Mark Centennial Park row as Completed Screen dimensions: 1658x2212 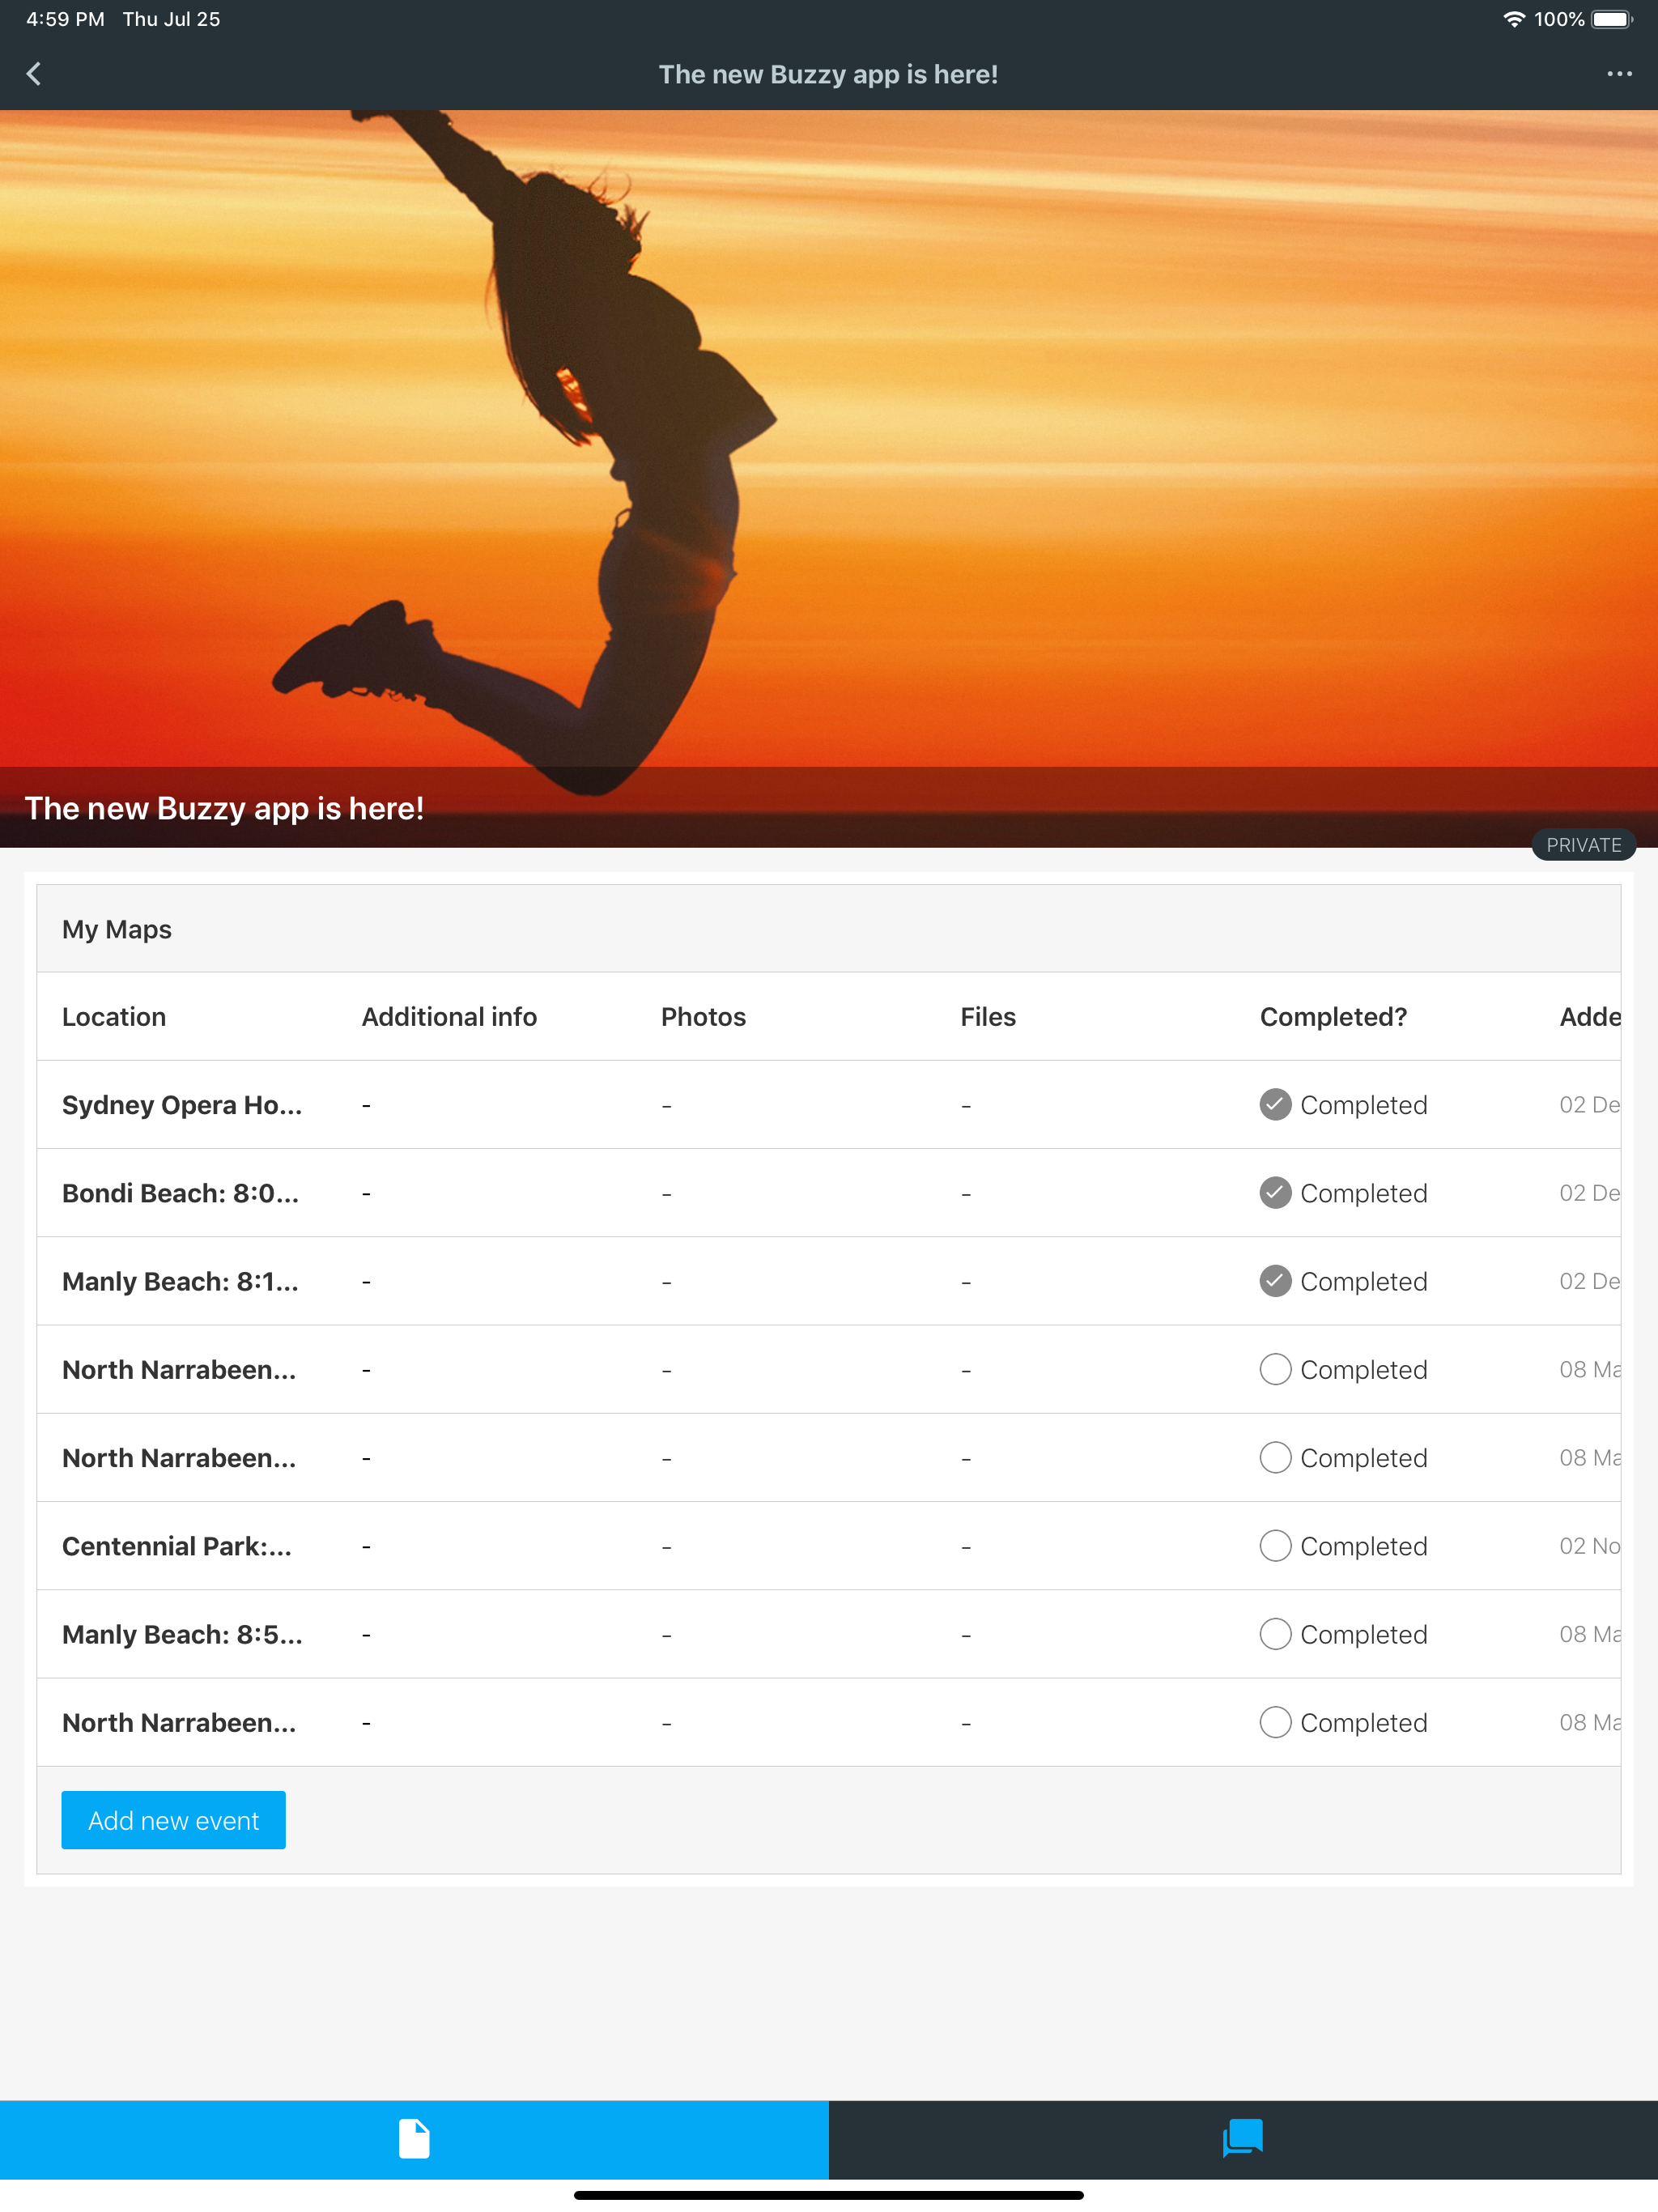[1275, 1545]
